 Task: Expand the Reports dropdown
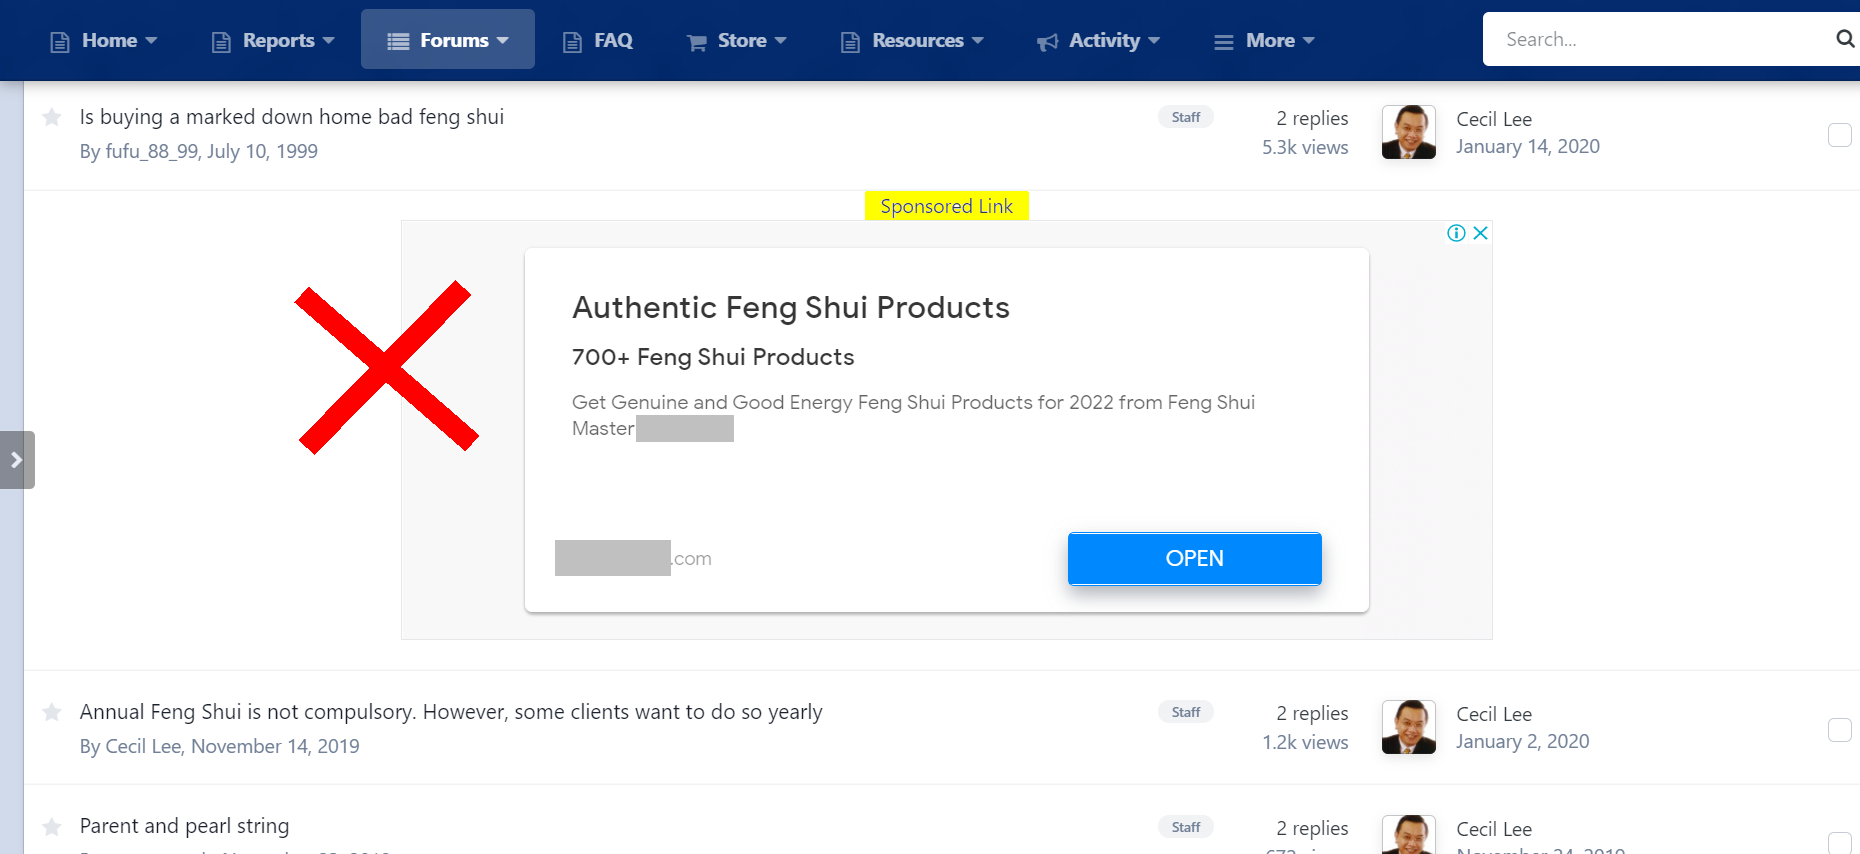[273, 41]
